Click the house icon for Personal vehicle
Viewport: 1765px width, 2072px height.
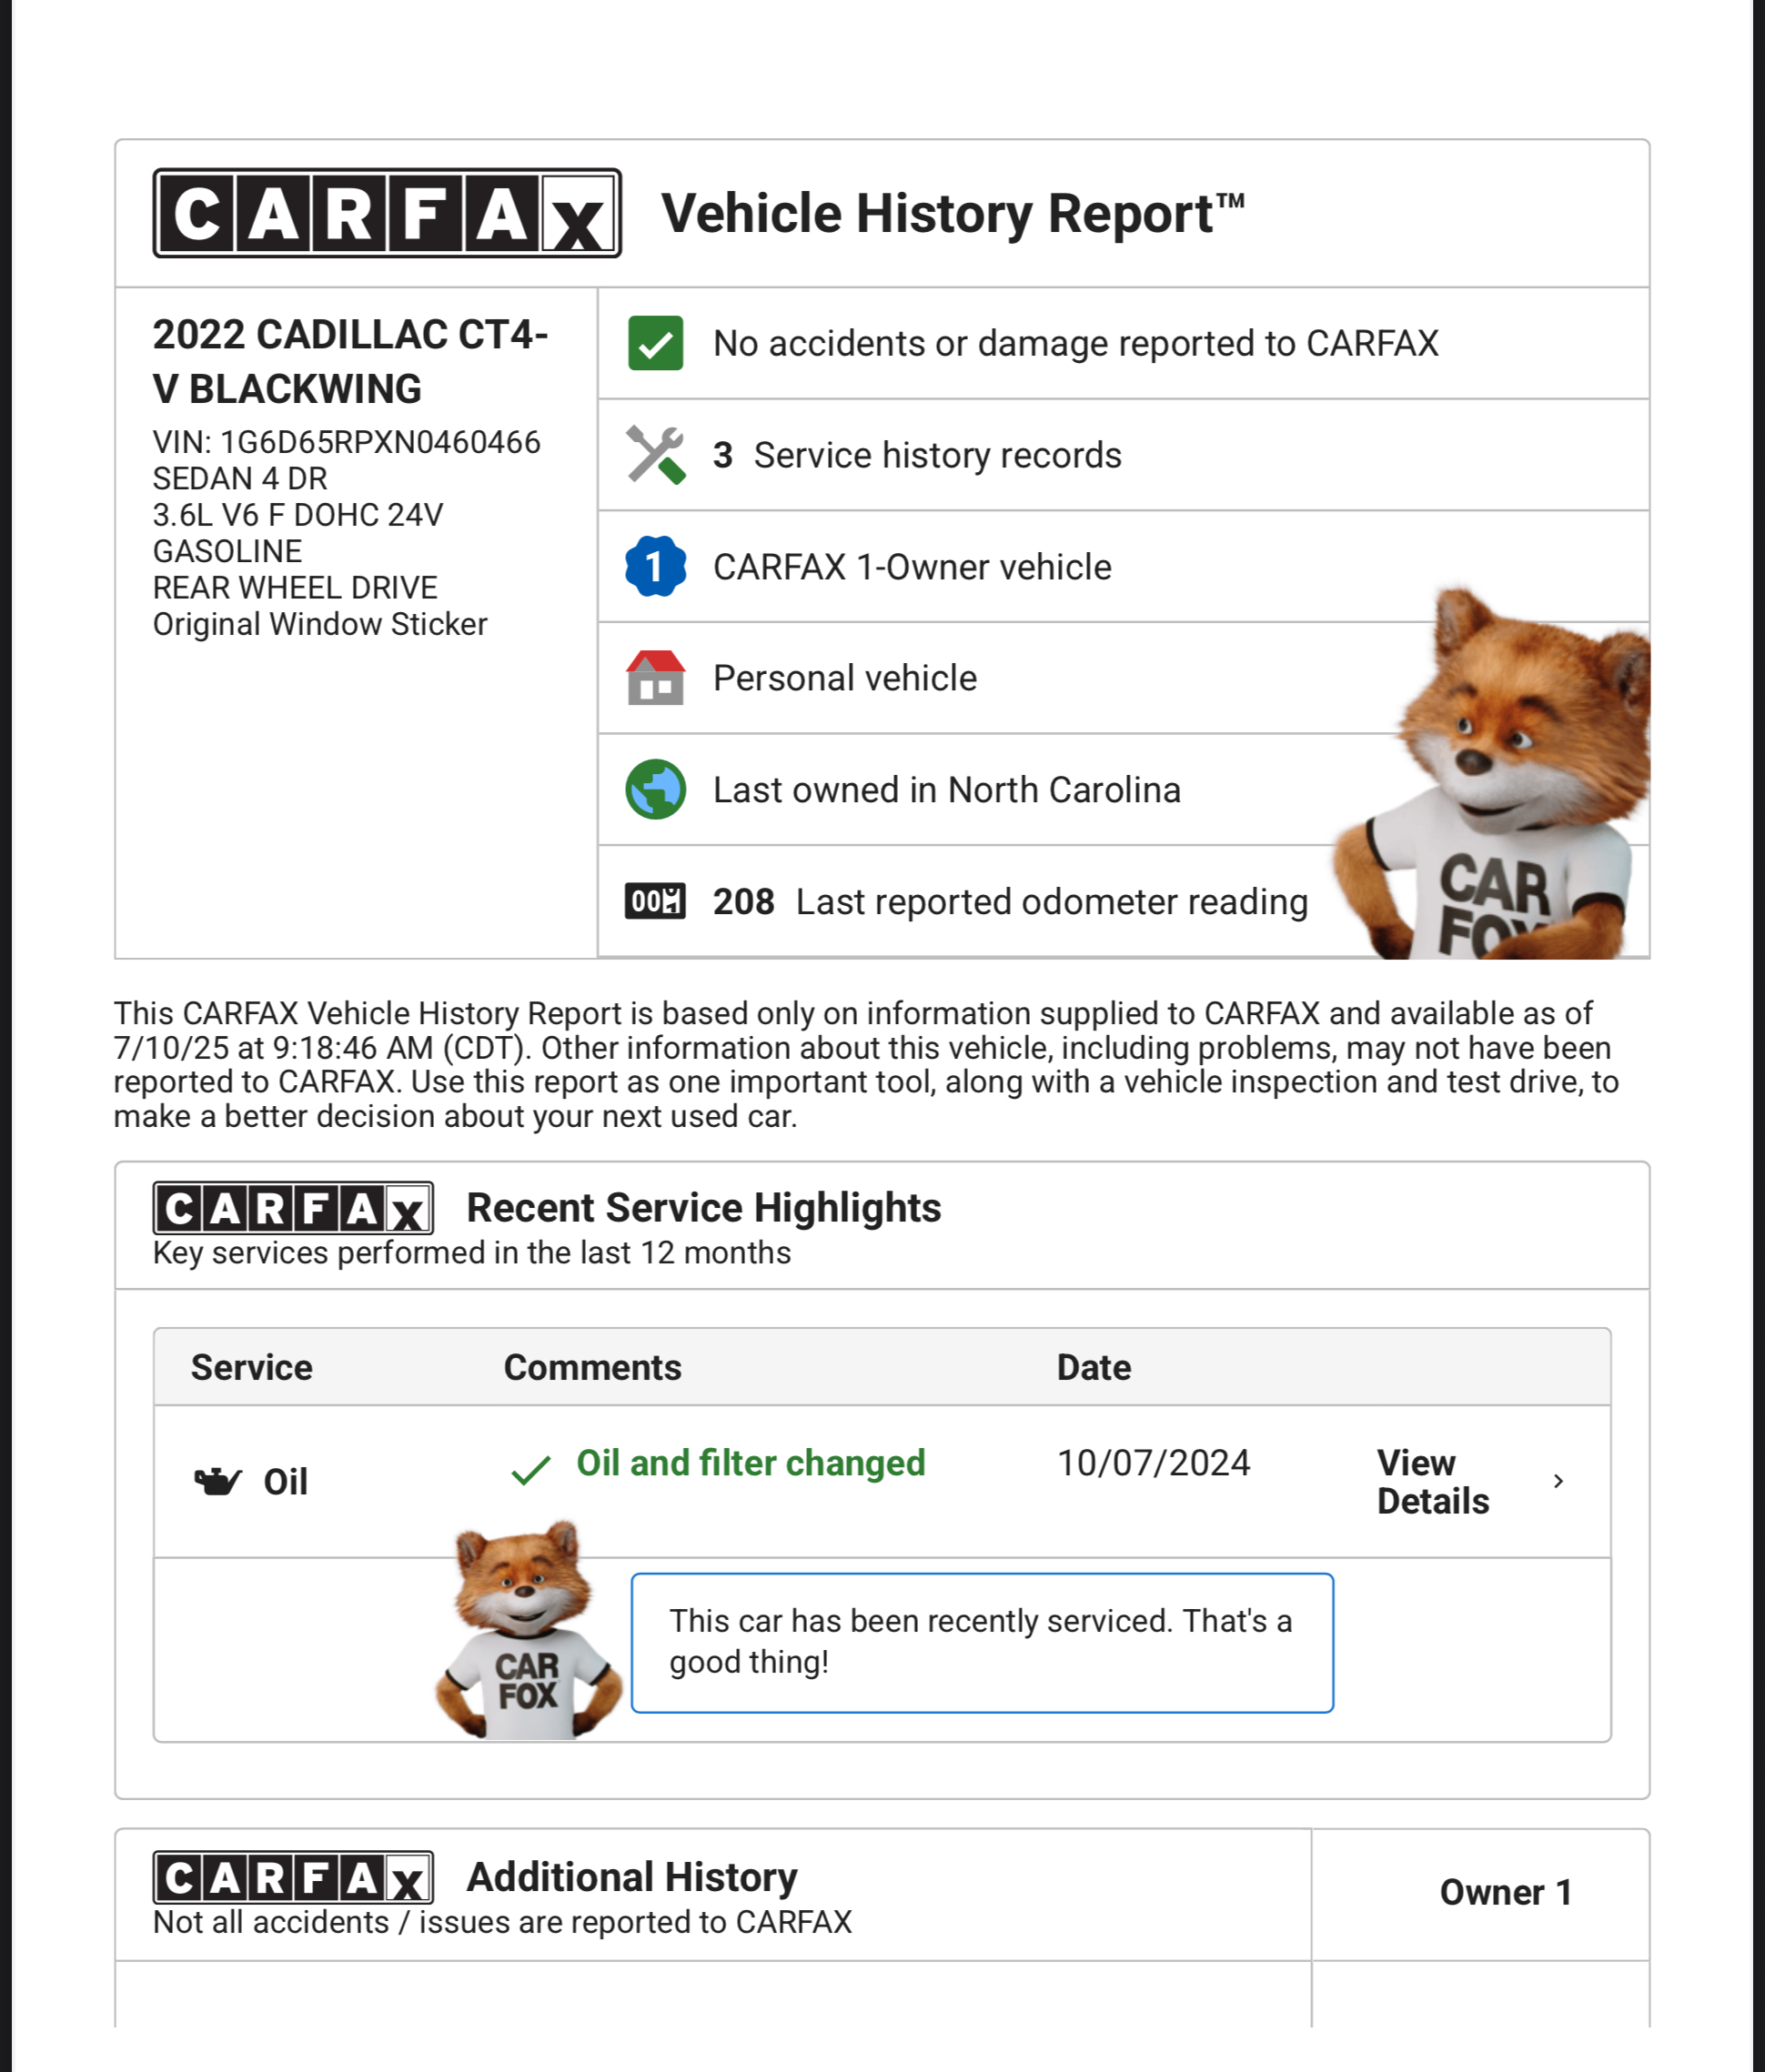pyautogui.click(x=655, y=678)
